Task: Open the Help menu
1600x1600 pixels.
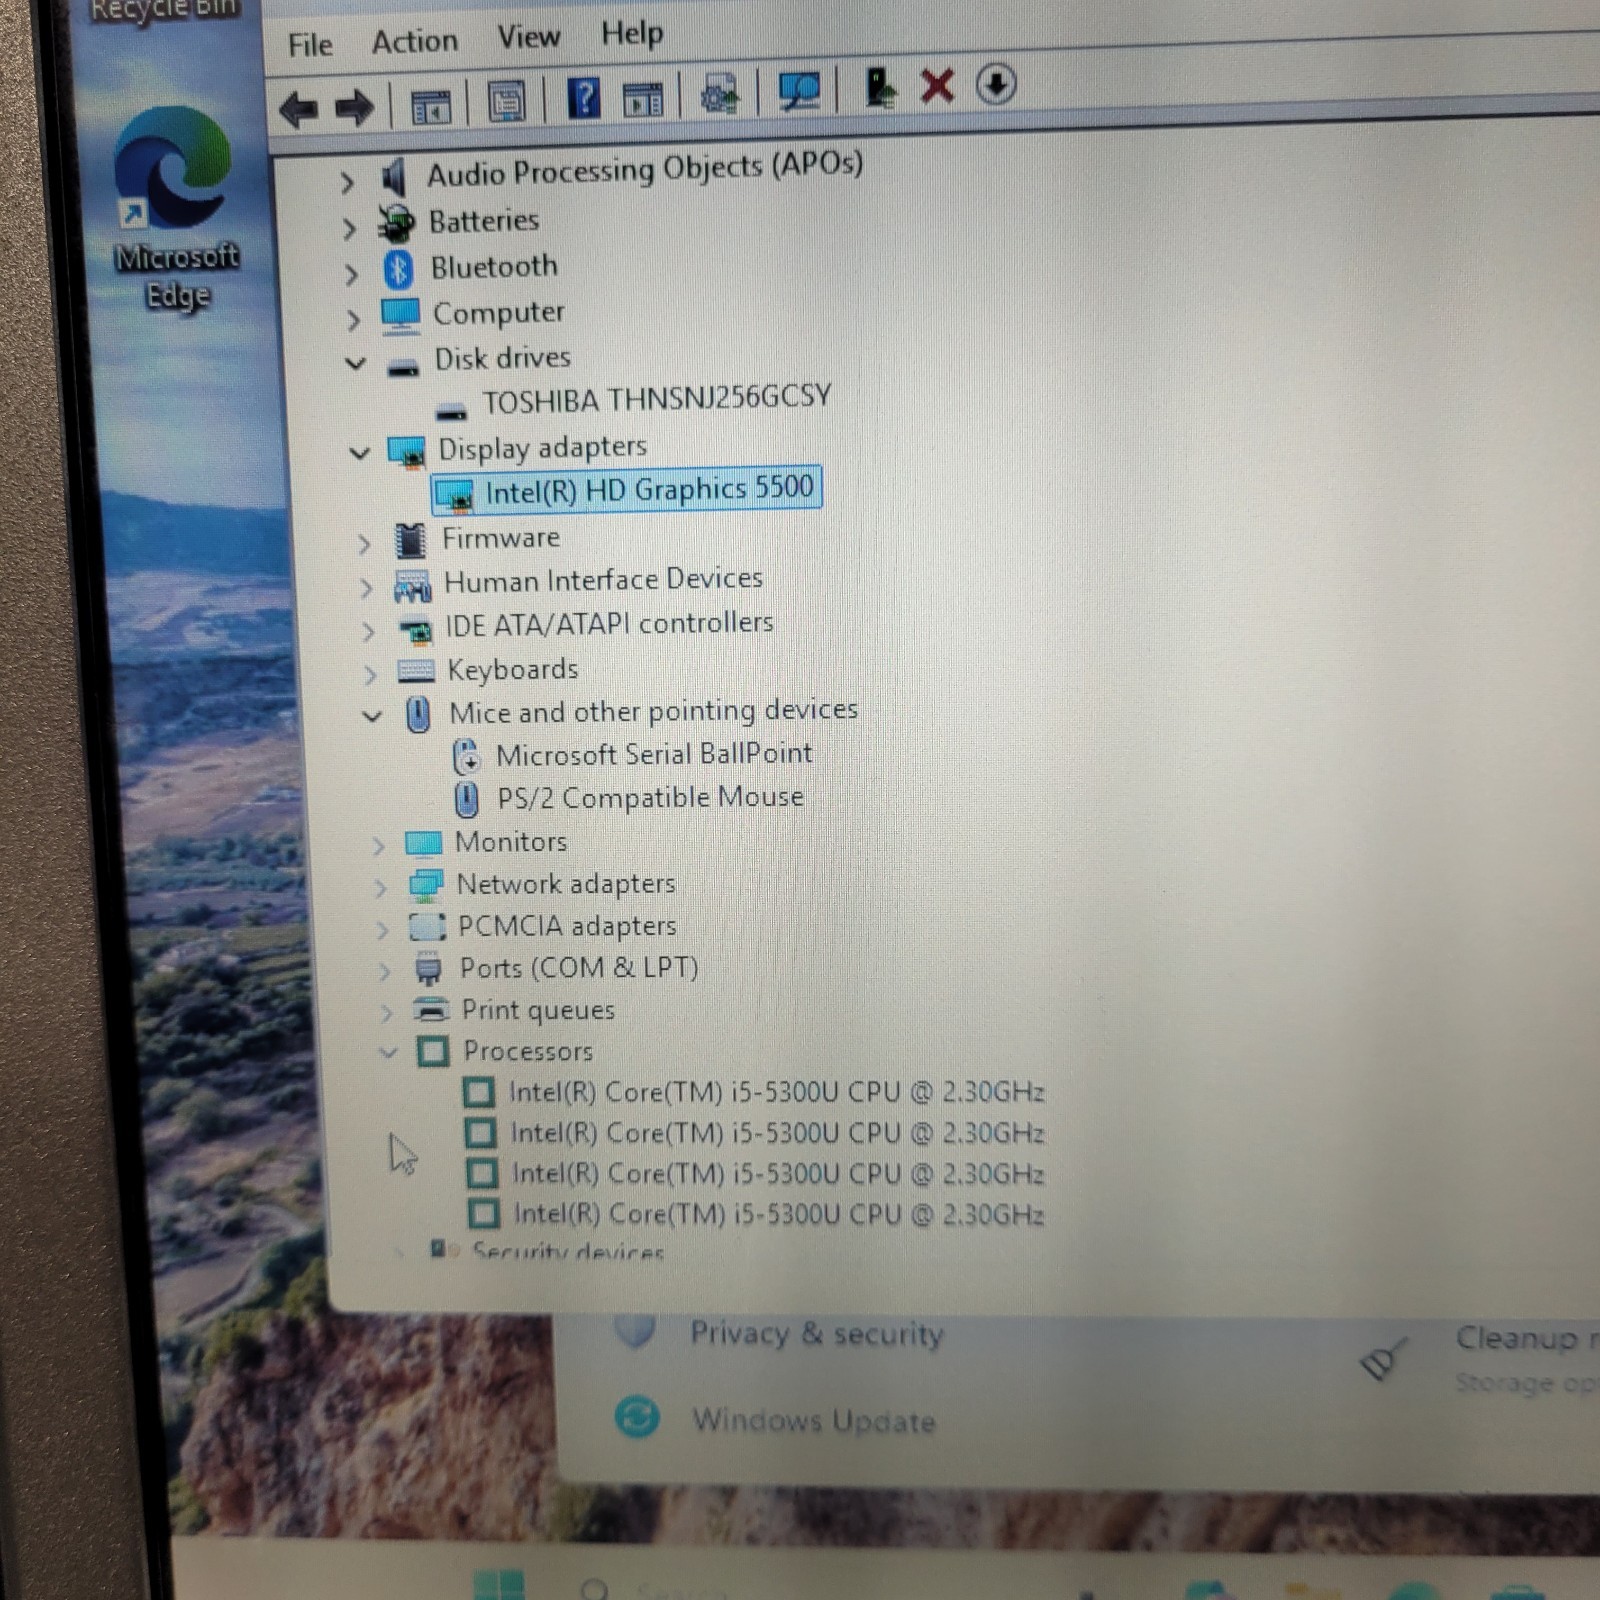Action: click(631, 33)
